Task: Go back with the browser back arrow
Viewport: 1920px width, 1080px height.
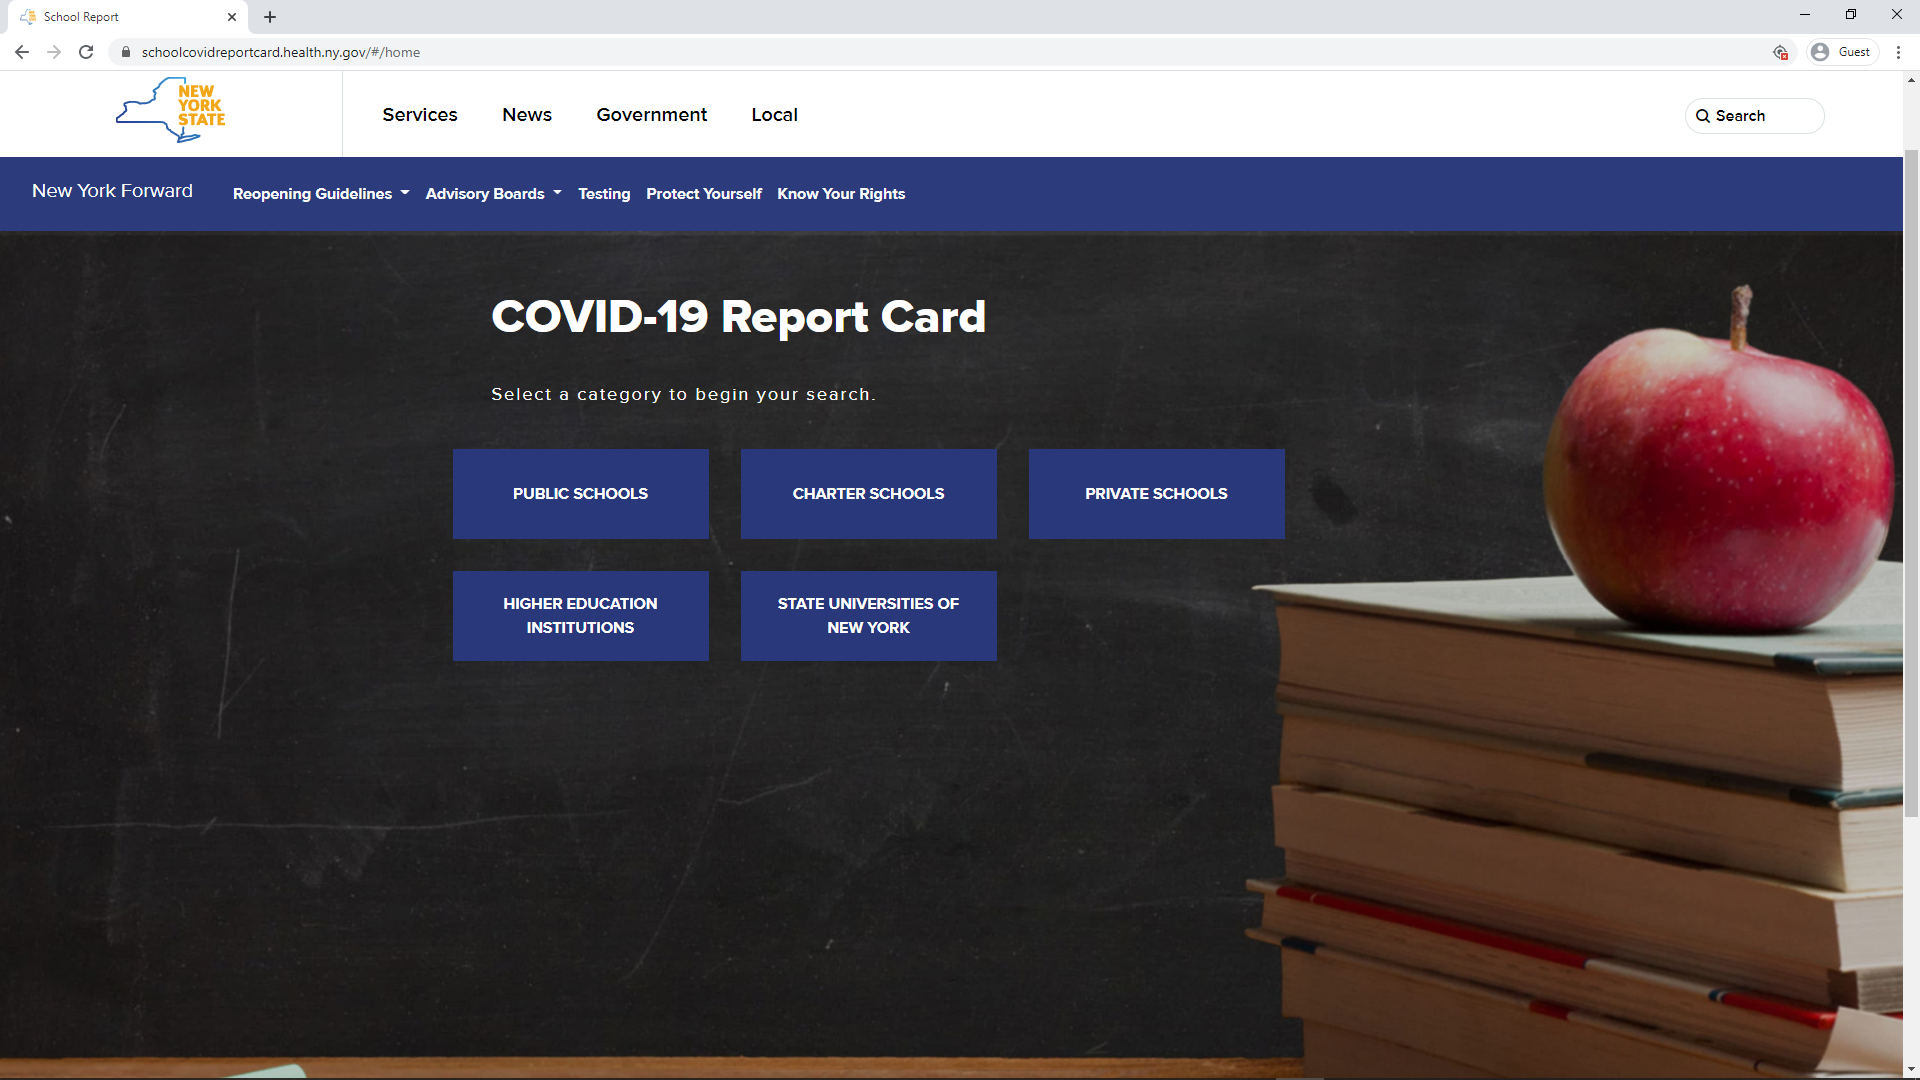Action: click(22, 52)
